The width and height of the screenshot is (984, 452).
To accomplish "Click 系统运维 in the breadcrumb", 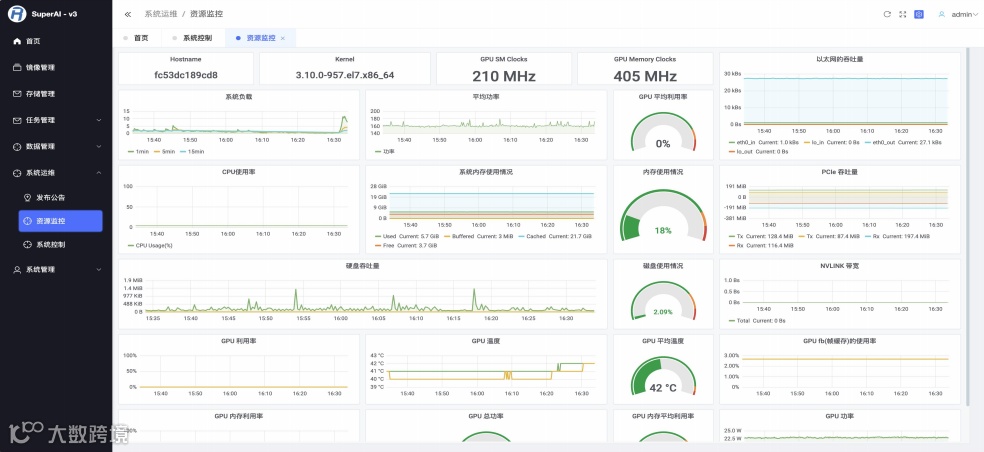I will click(x=161, y=14).
